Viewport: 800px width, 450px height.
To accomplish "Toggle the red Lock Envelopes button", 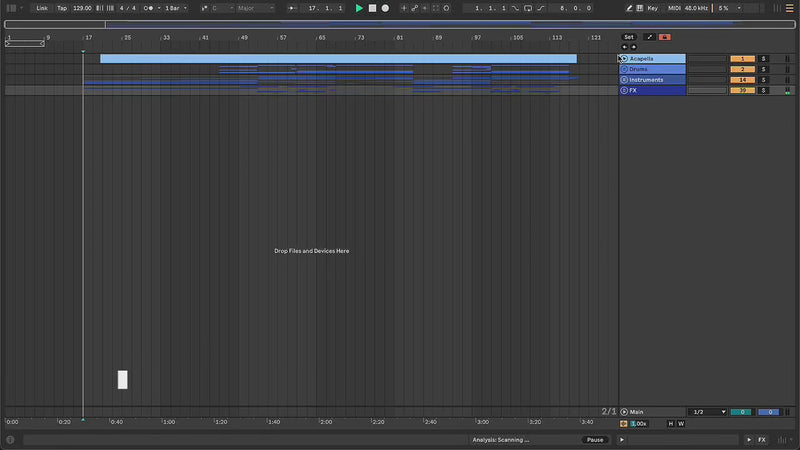I will [x=665, y=37].
